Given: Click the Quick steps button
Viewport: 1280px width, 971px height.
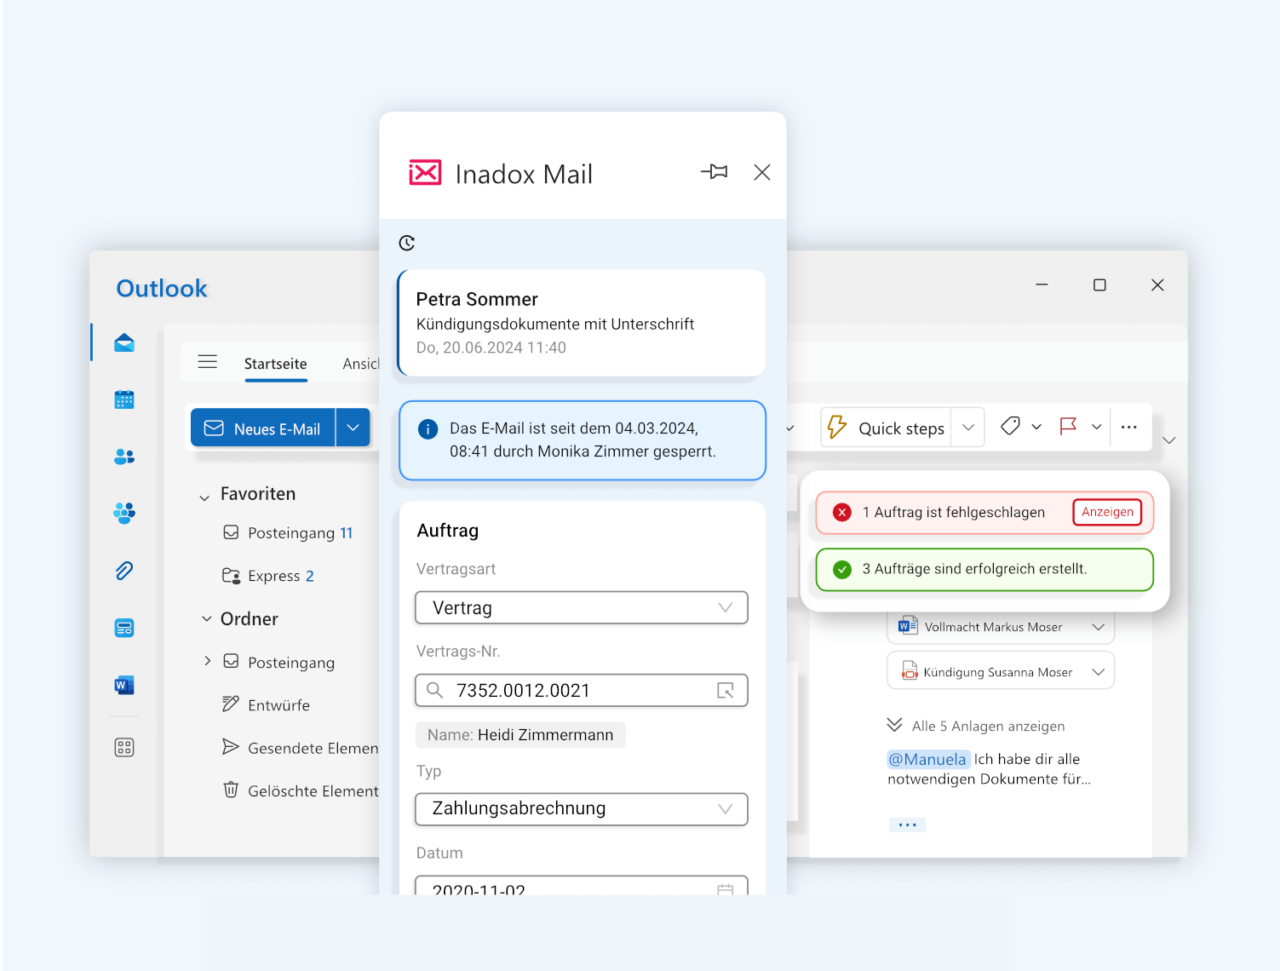Looking at the screenshot, I should point(886,428).
